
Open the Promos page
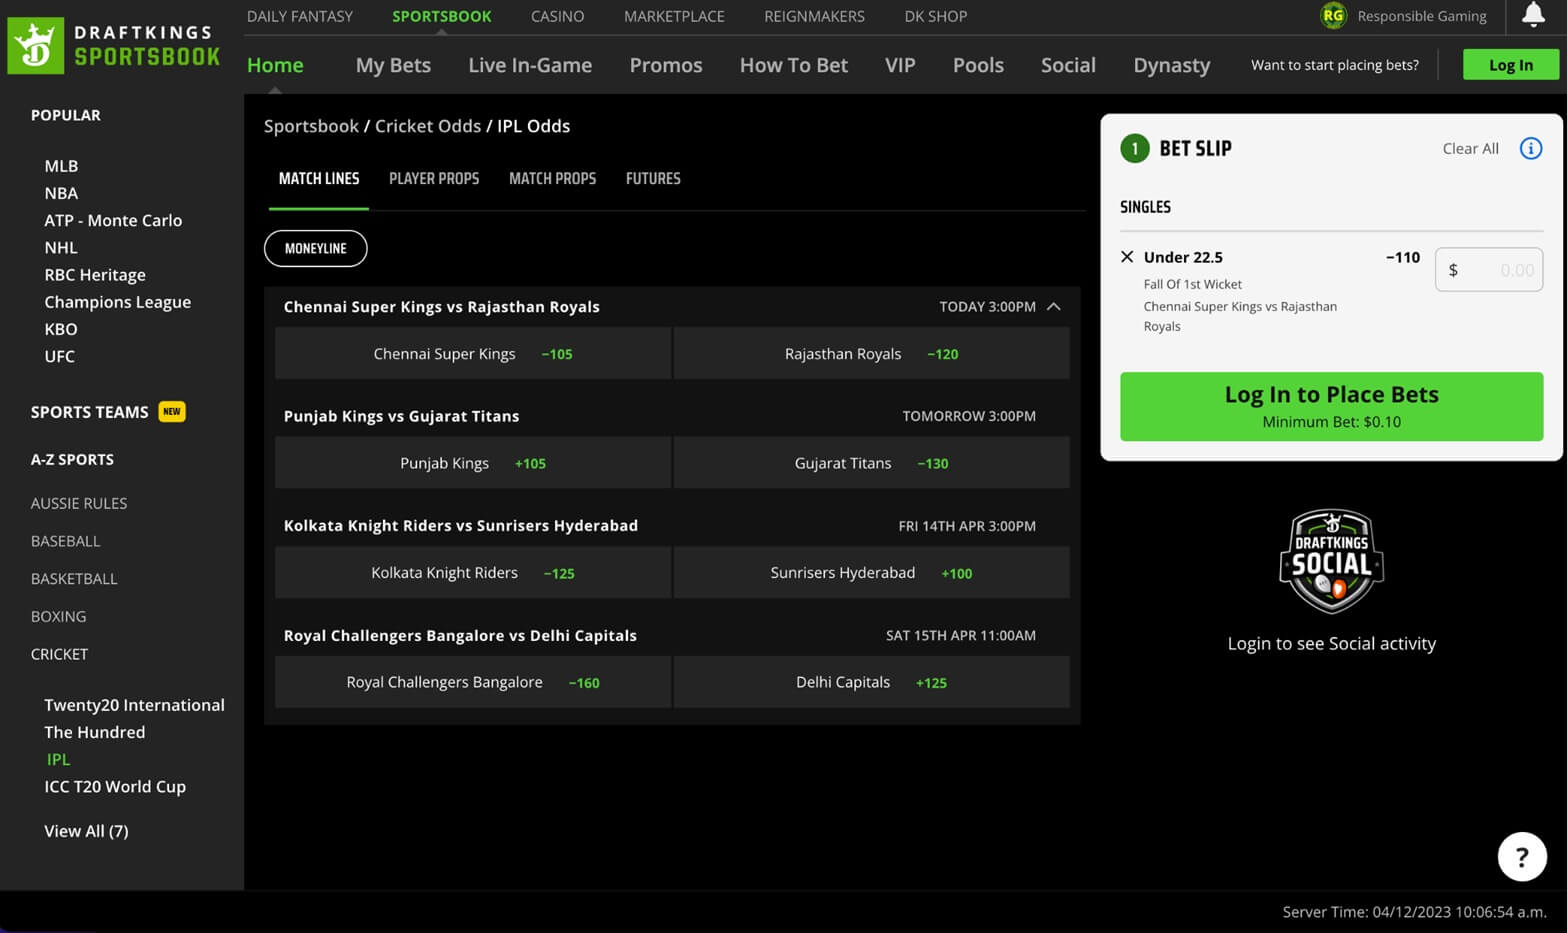pos(666,65)
